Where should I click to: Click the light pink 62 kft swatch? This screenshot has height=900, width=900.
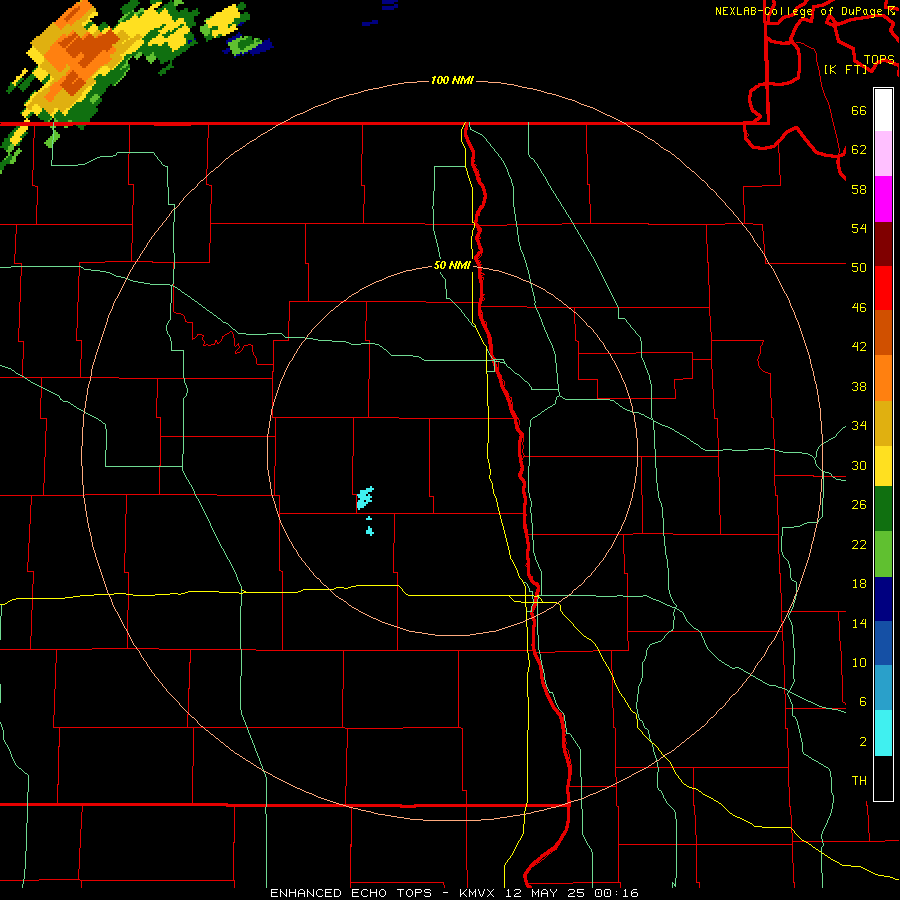coord(883,154)
